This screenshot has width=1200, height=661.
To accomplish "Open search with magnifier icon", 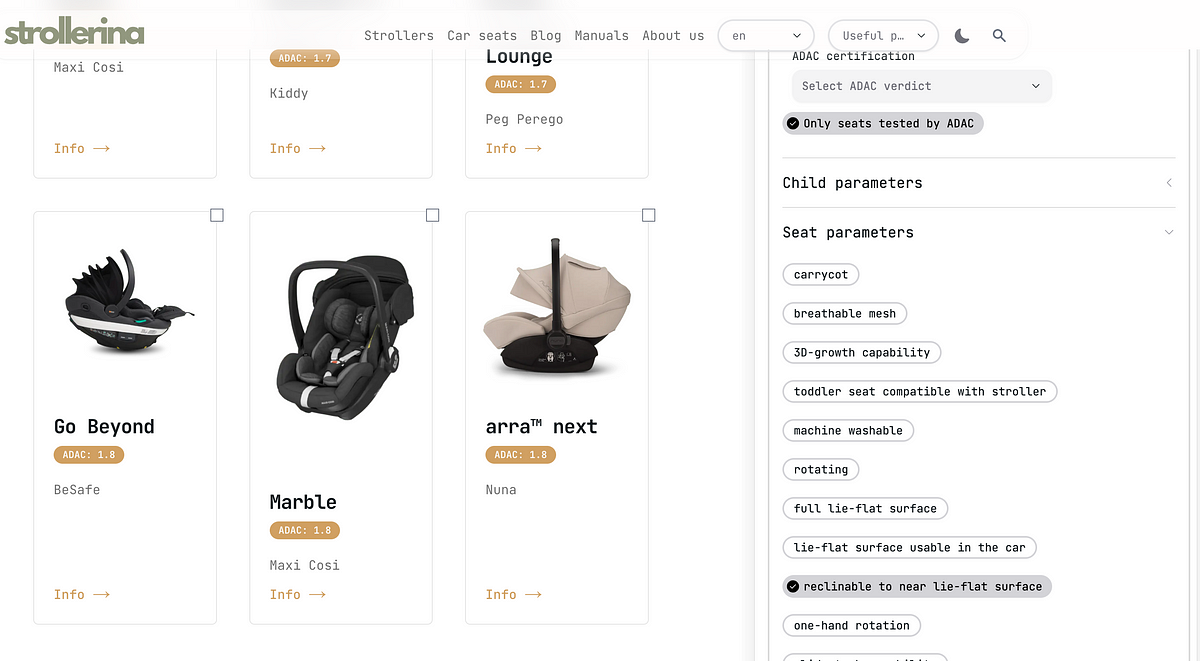I will 999,36.
